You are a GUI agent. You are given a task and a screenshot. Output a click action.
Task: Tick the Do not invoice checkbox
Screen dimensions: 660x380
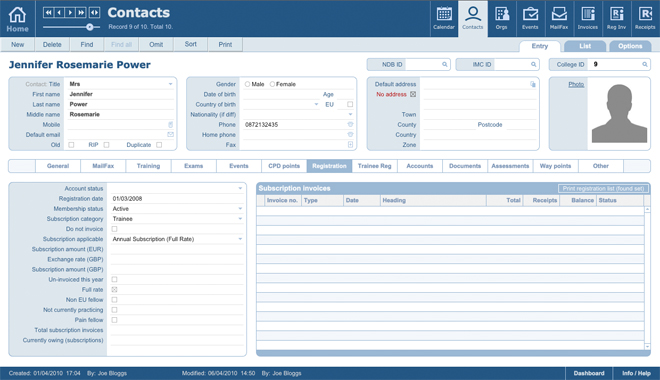tap(114, 229)
